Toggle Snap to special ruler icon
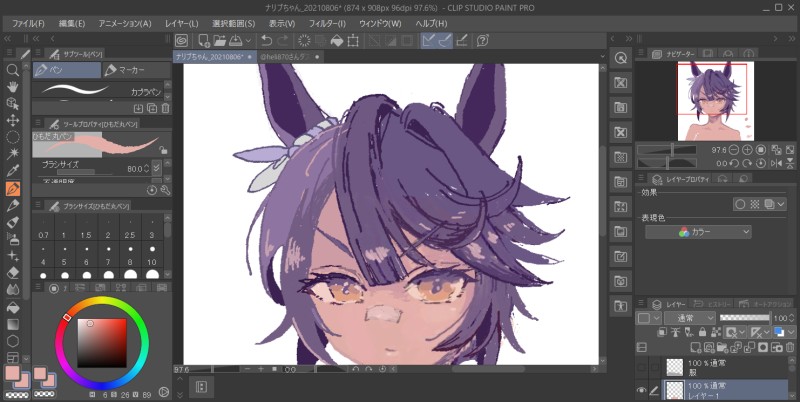This screenshot has height=402, width=800. [x=445, y=41]
